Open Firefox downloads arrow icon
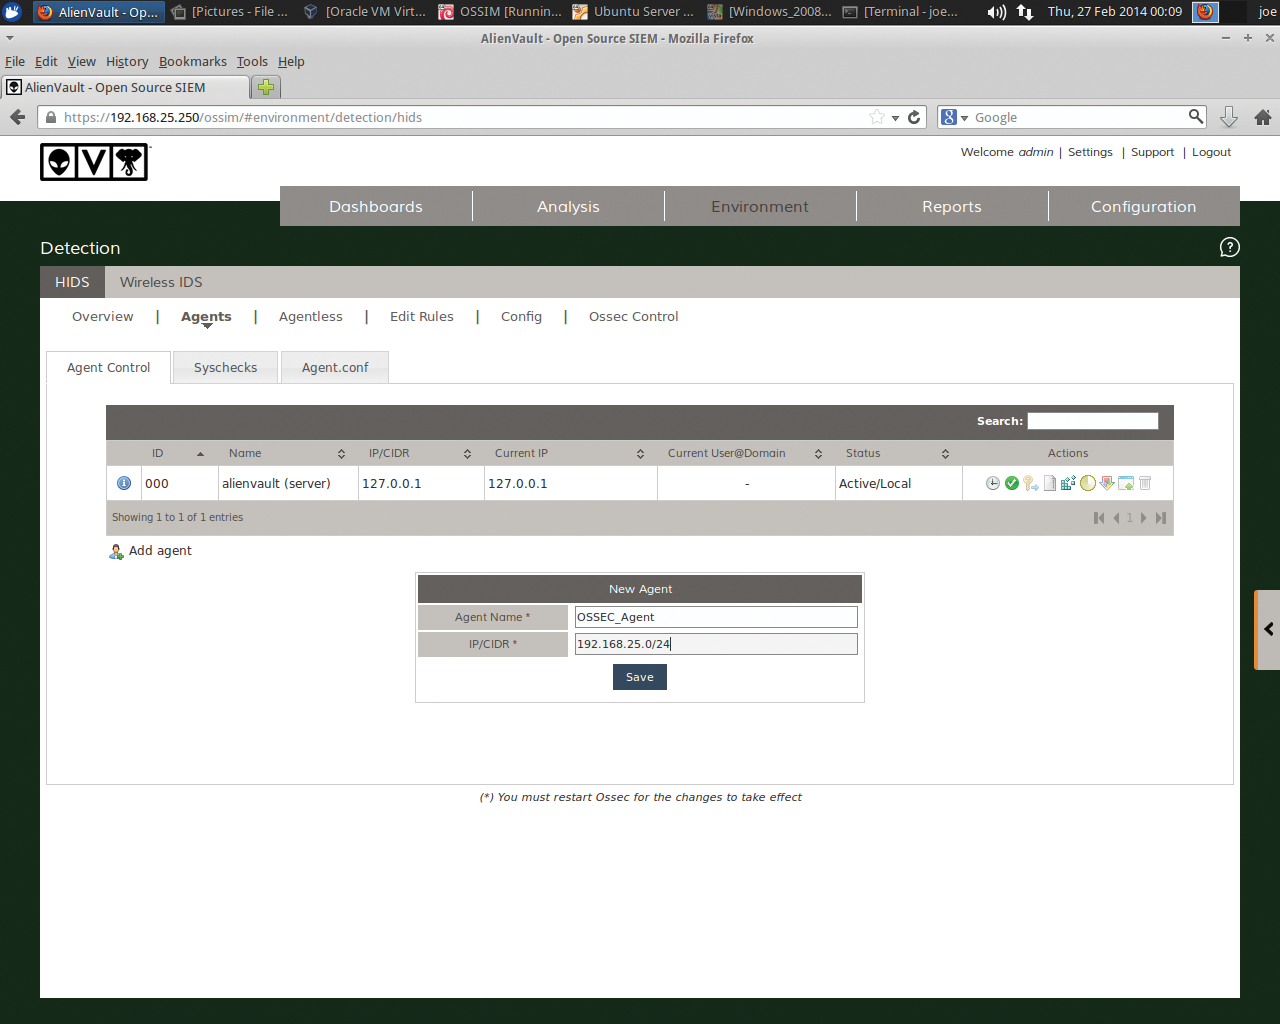The height and width of the screenshot is (1024, 1280). [x=1229, y=117]
